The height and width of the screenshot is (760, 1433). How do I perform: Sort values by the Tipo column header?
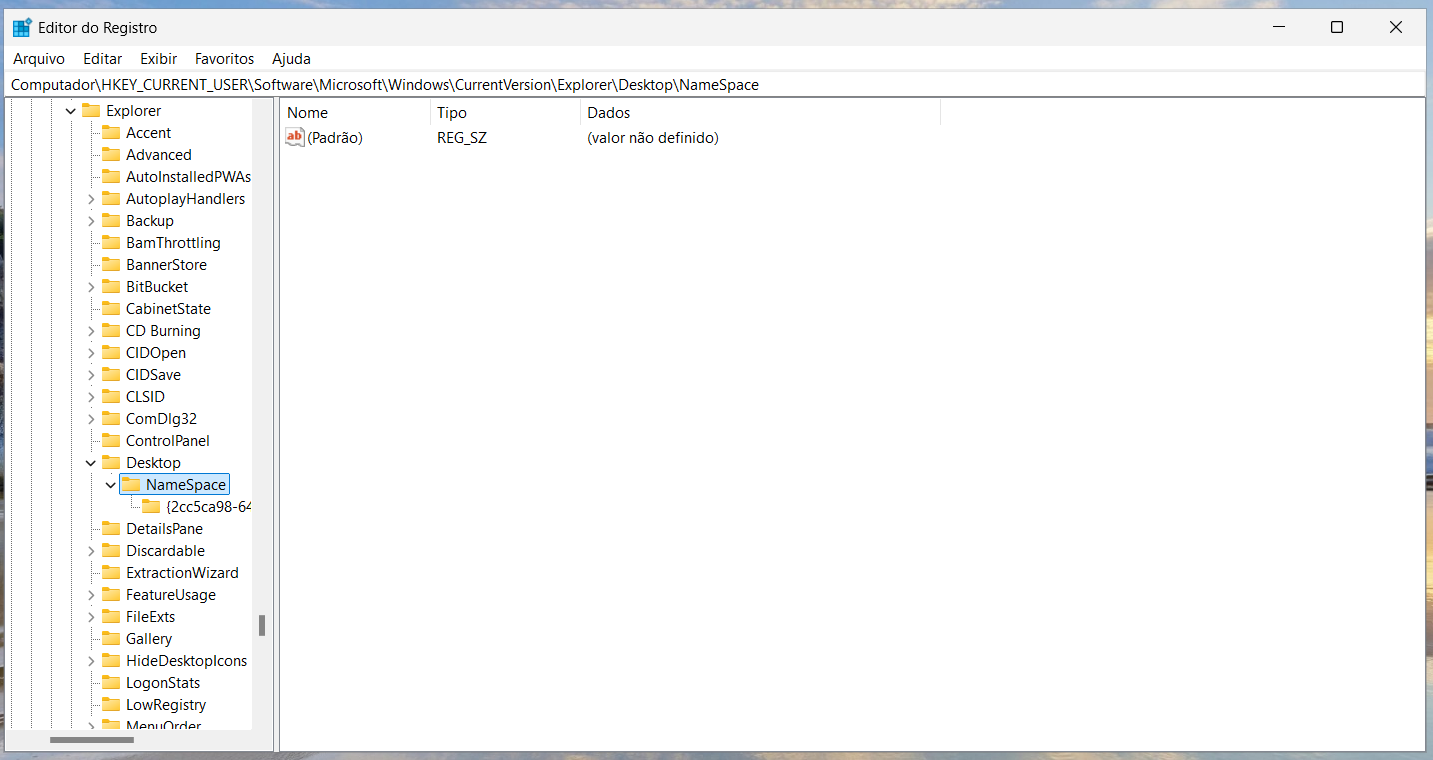click(505, 113)
